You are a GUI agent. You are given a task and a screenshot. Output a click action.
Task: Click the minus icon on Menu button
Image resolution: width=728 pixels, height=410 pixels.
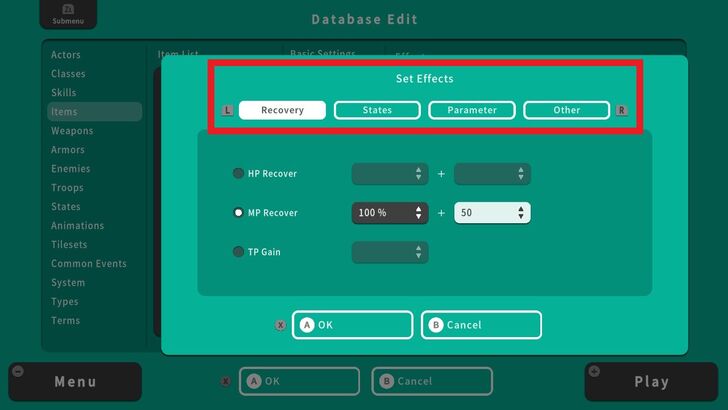click(x=17, y=371)
